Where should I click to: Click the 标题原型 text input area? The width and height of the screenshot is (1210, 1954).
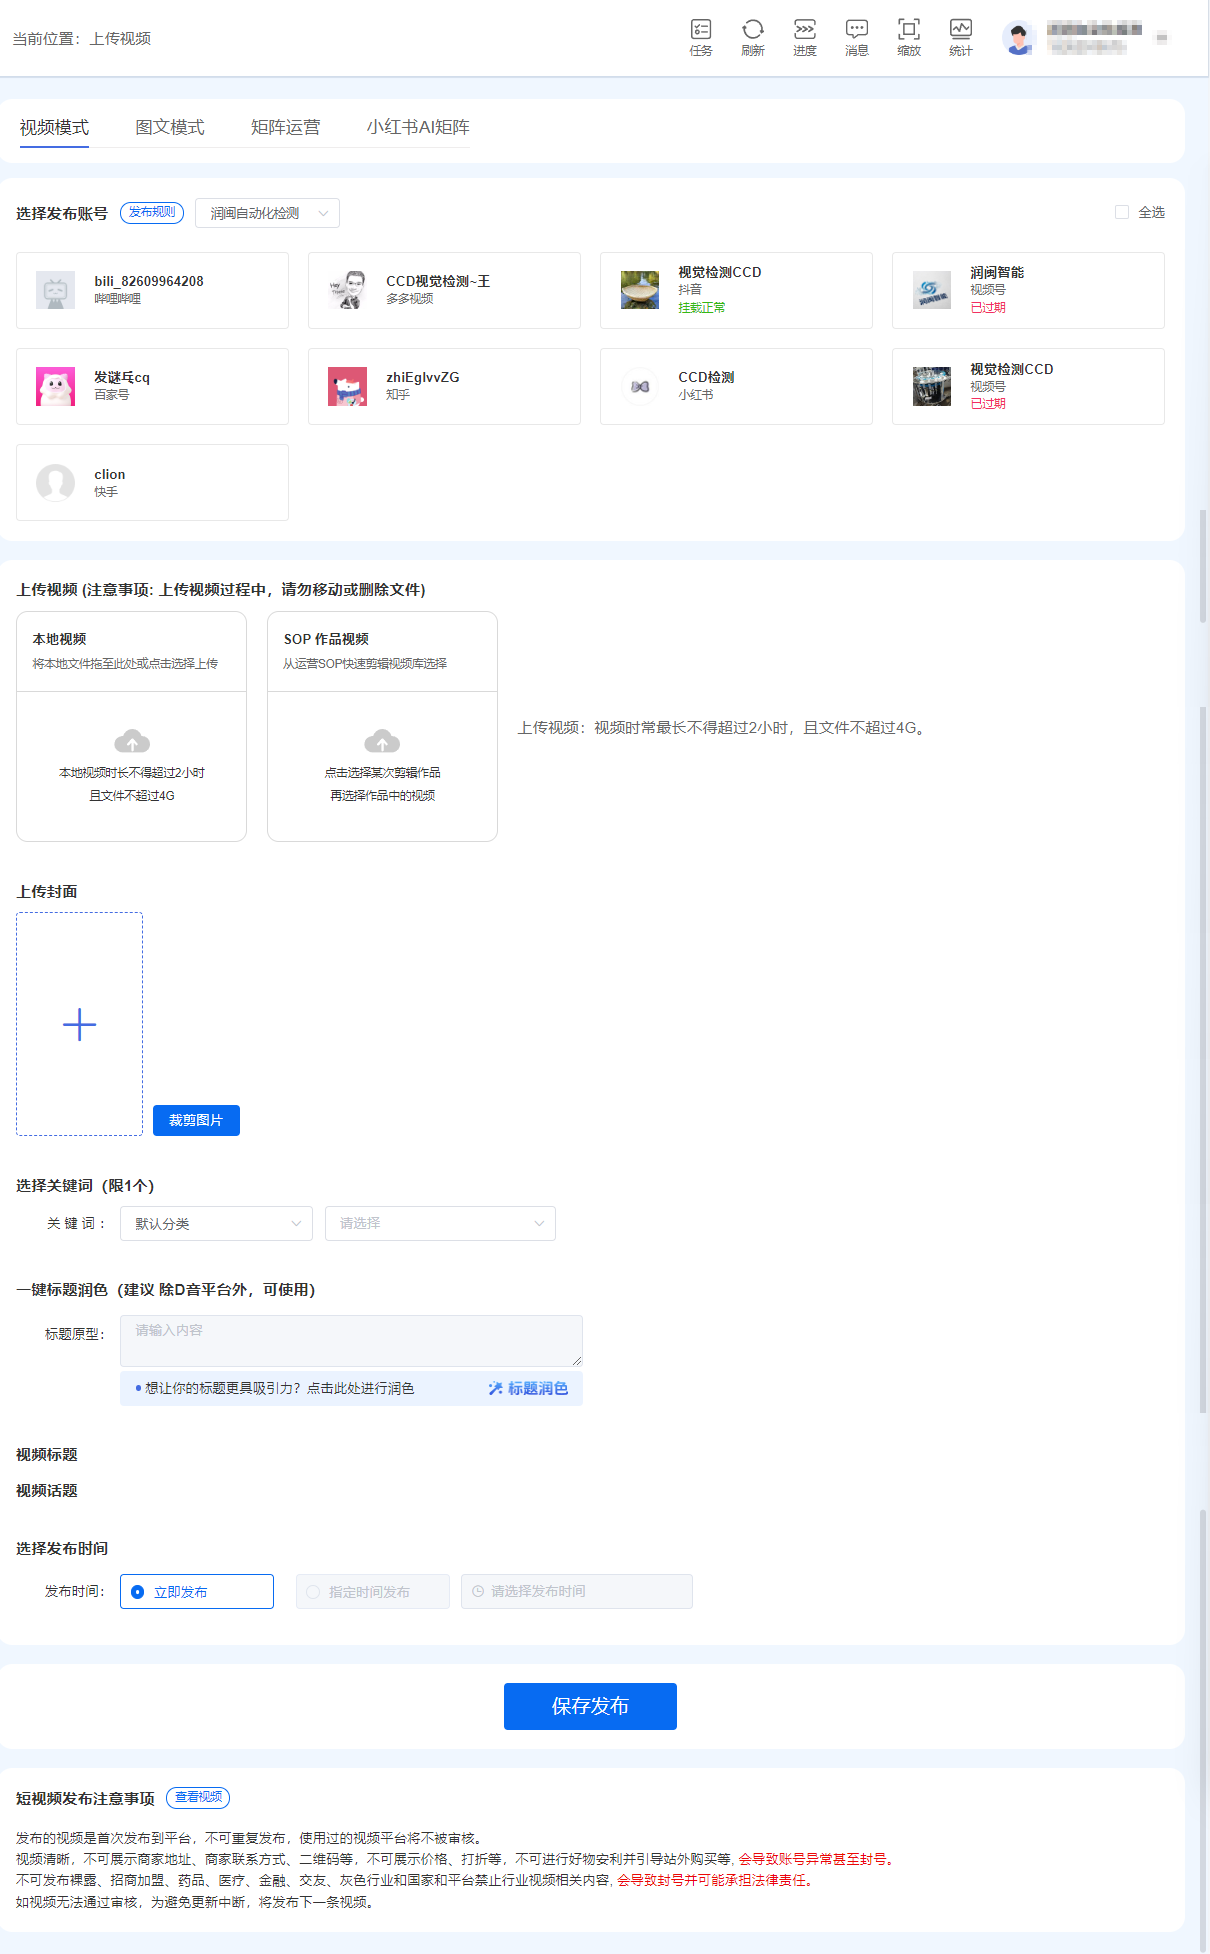(351, 1340)
